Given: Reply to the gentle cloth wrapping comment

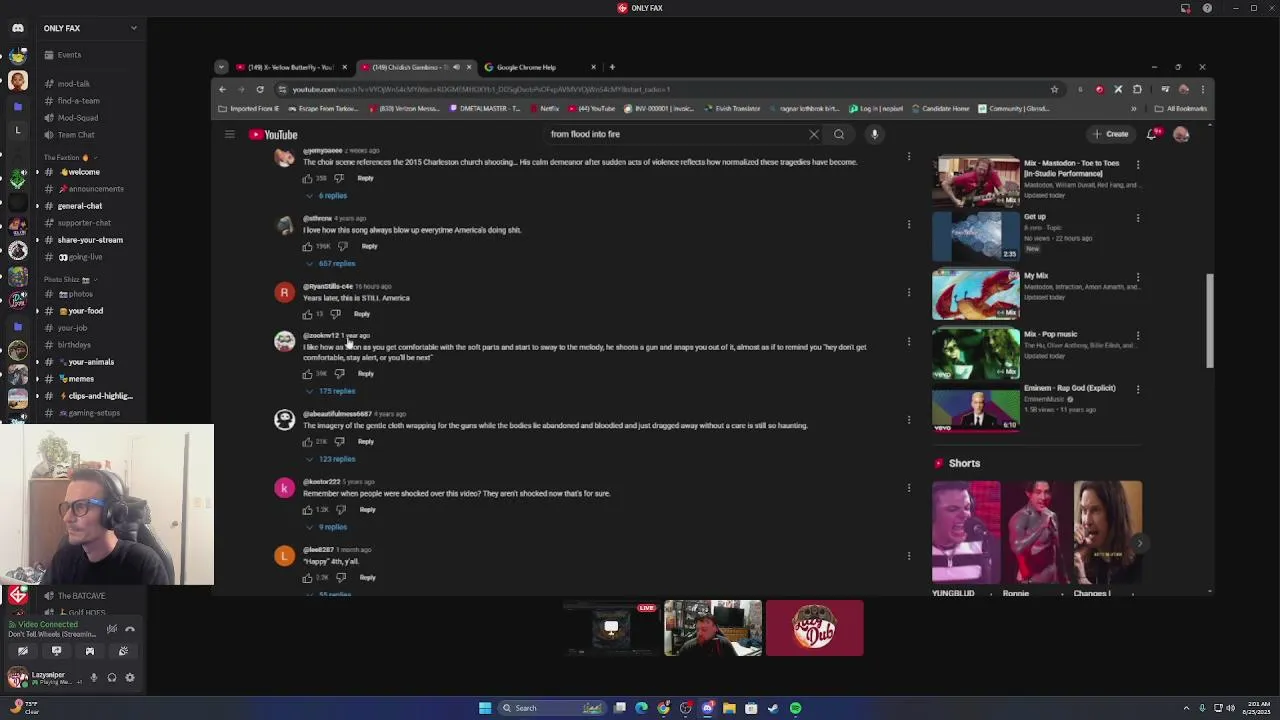Looking at the screenshot, I should pyautogui.click(x=366, y=442).
